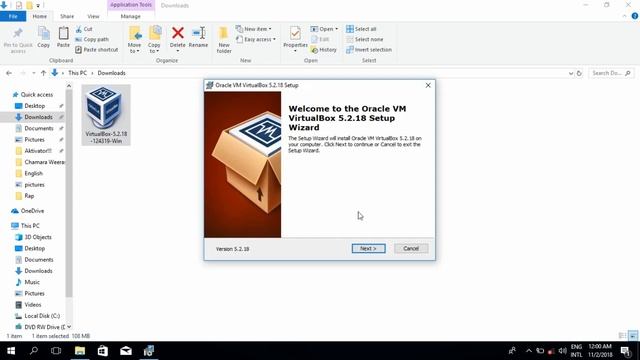640x360 pixels.
Task: Click the Up one level arrow
Action: pyautogui.click(x=43, y=73)
